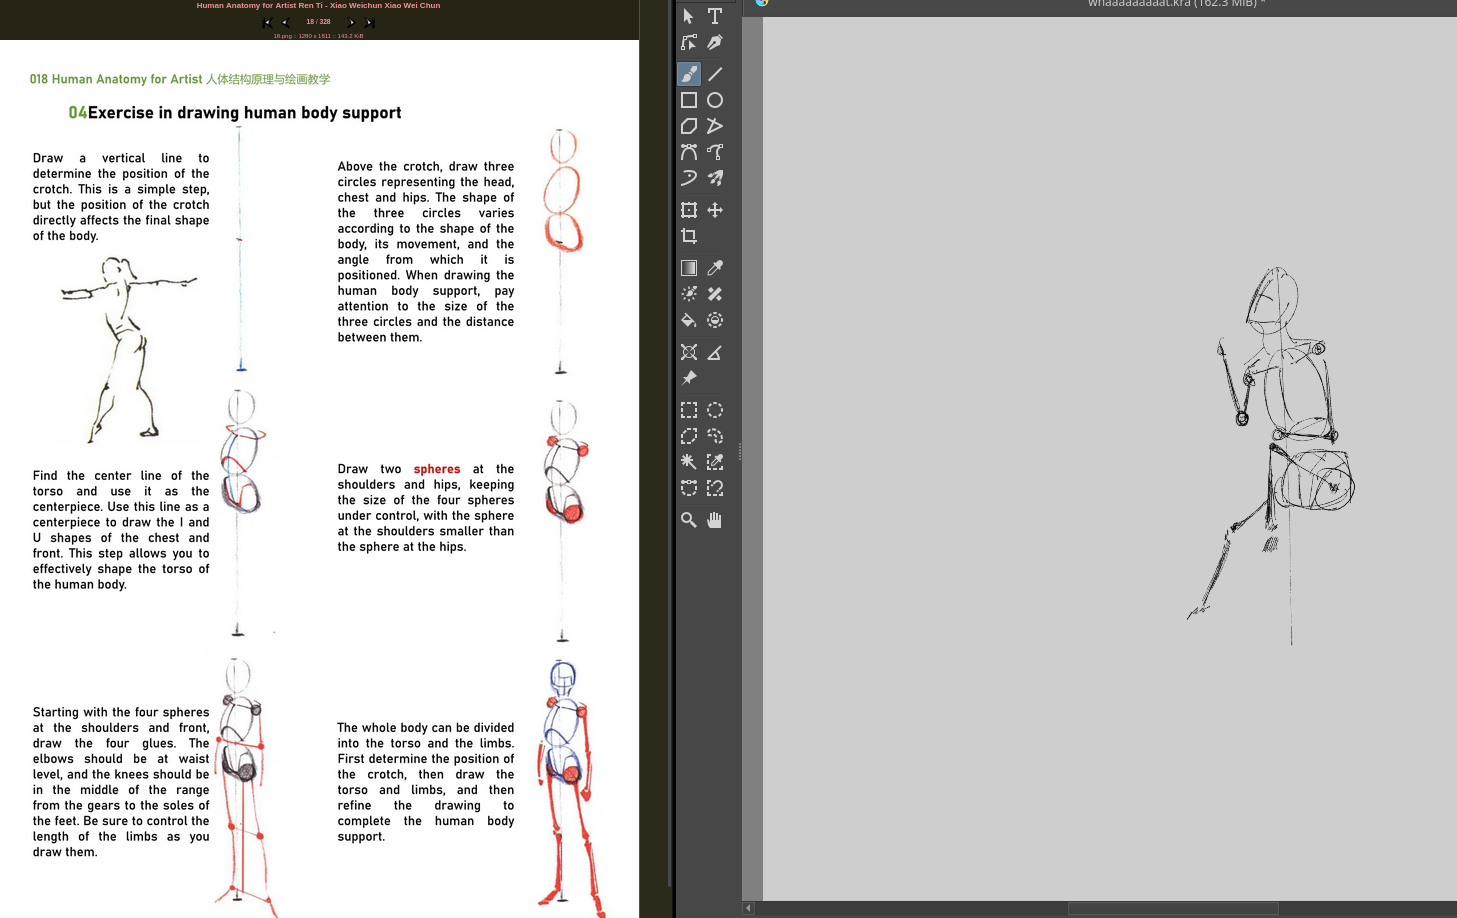Jump to first page in image viewer

(267, 22)
